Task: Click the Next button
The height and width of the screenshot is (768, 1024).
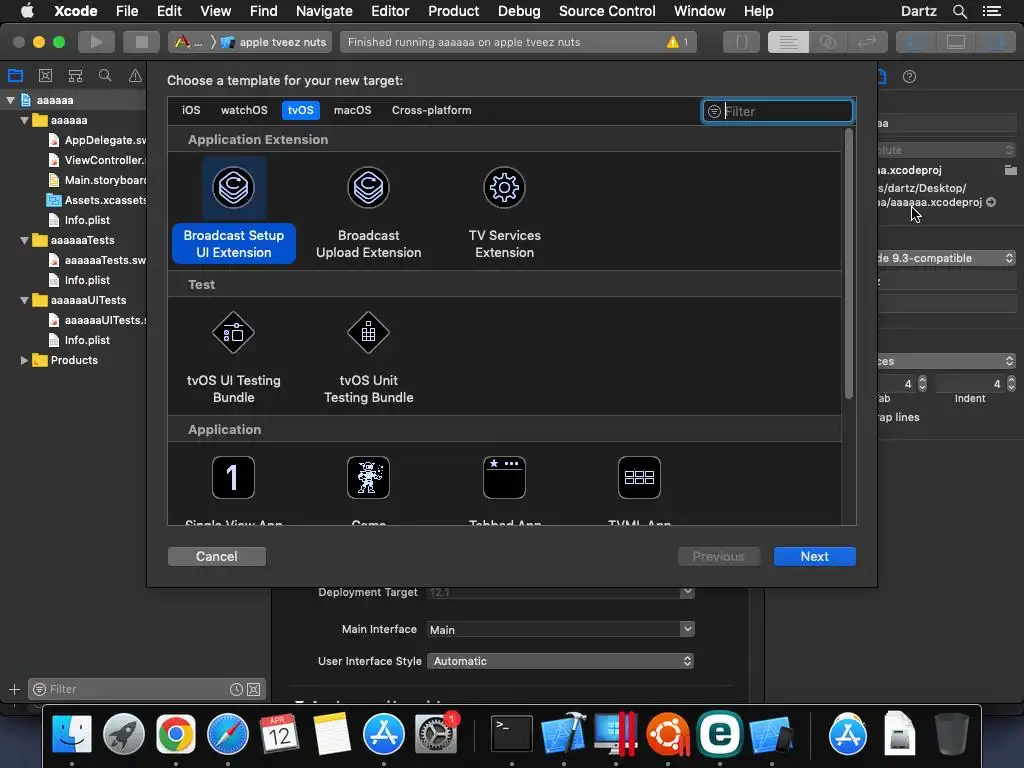Action: tap(814, 556)
